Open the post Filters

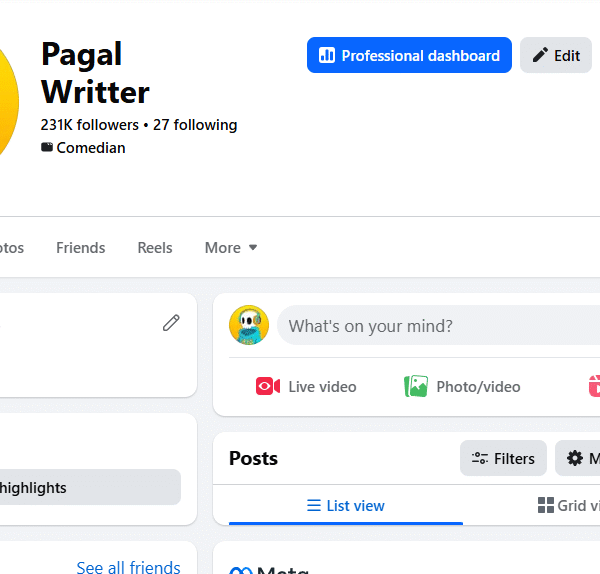coord(503,458)
